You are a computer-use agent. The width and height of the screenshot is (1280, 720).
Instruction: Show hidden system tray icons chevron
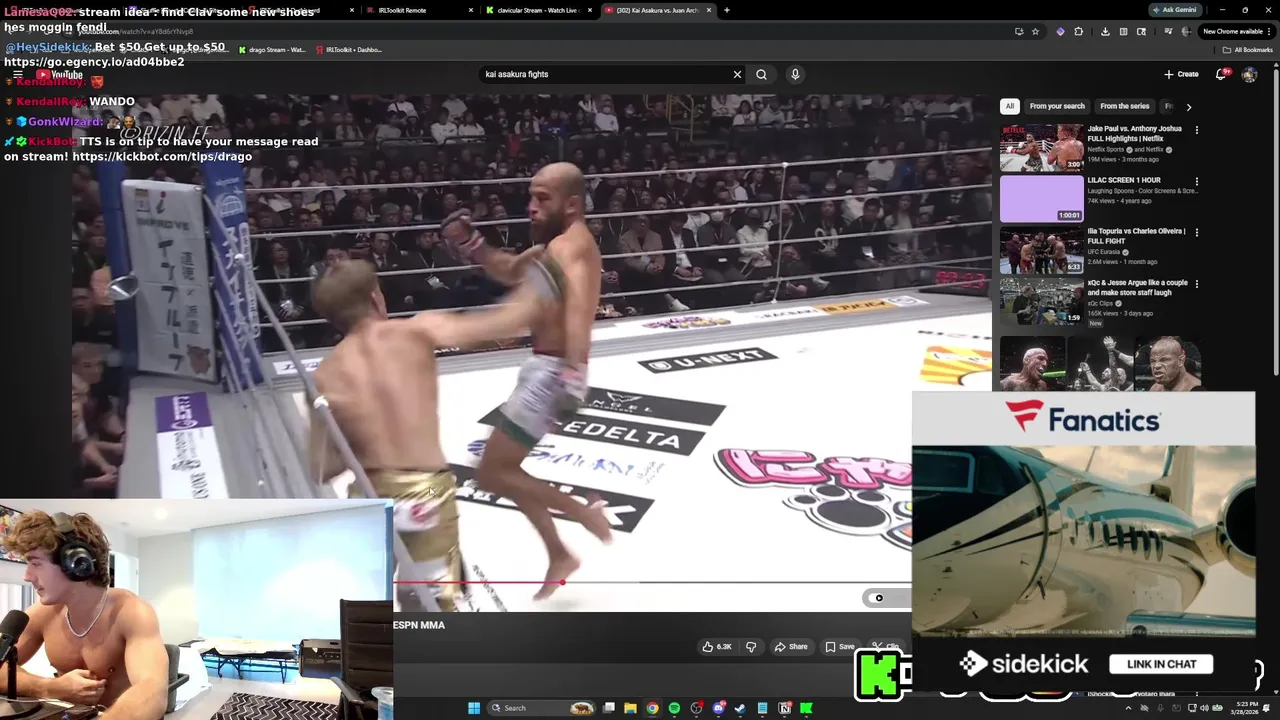pos(1128,708)
